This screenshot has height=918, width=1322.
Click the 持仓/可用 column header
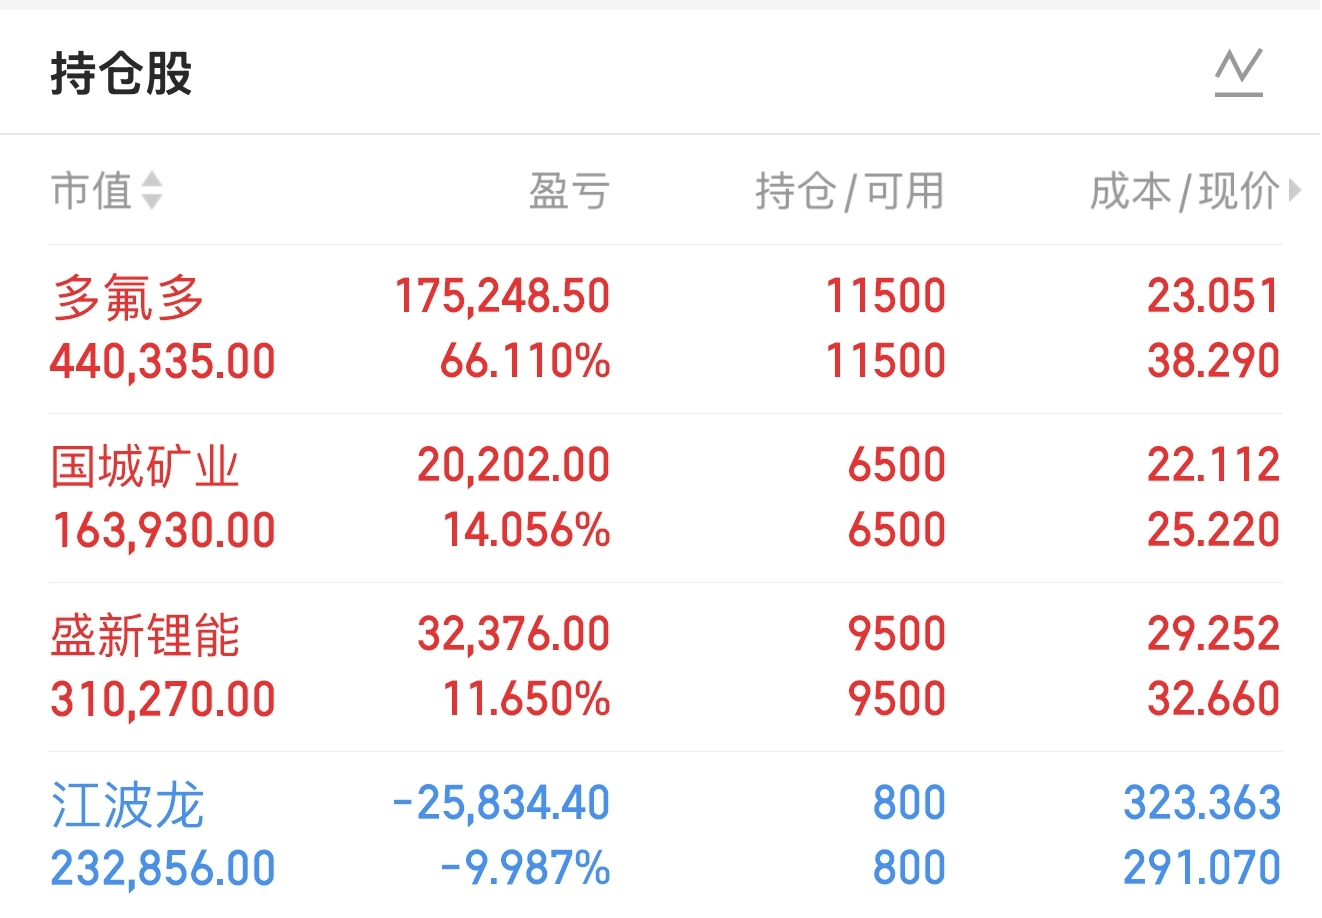tap(849, 190)
